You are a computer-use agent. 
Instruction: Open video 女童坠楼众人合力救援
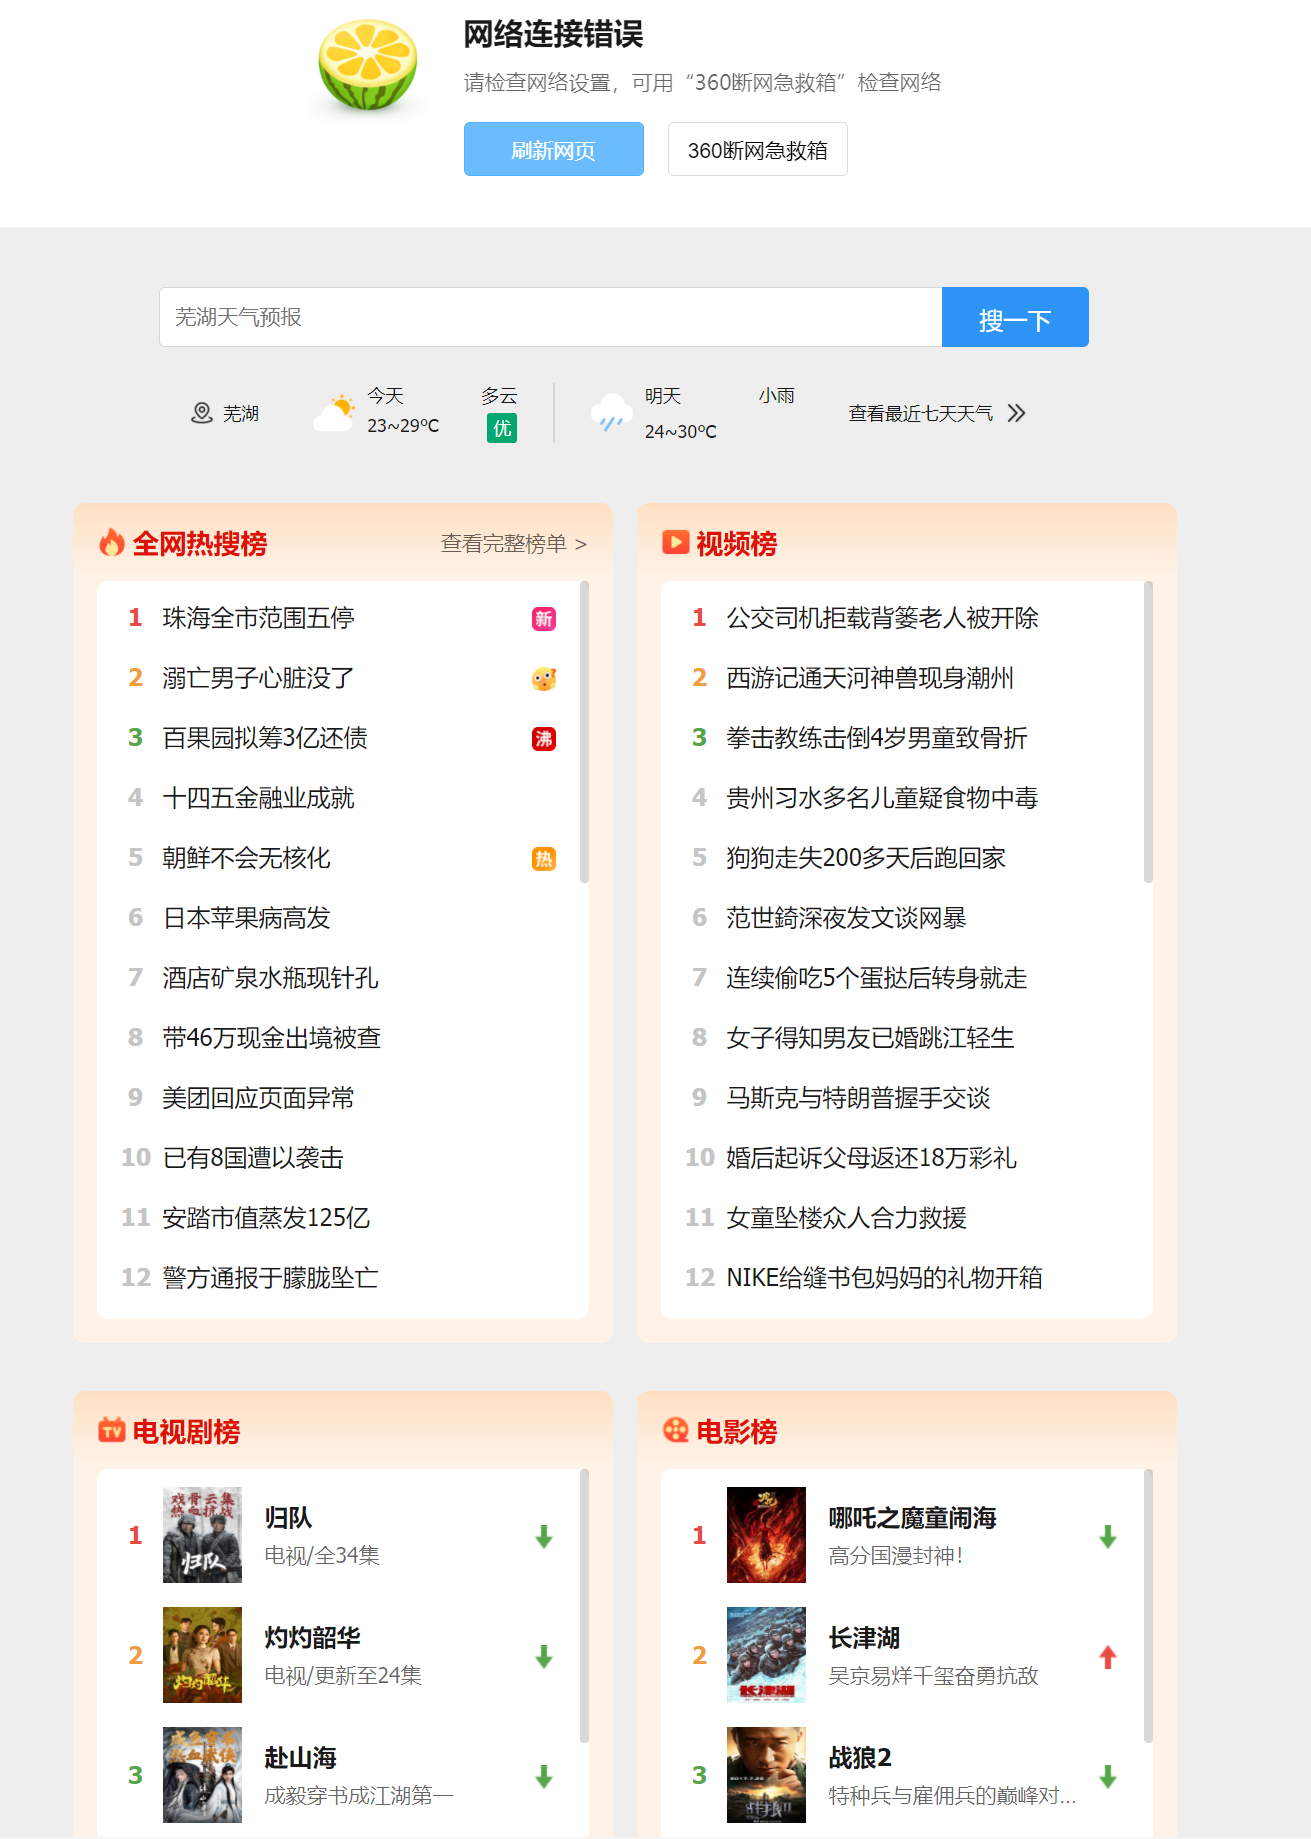(x=847, y=1218)
